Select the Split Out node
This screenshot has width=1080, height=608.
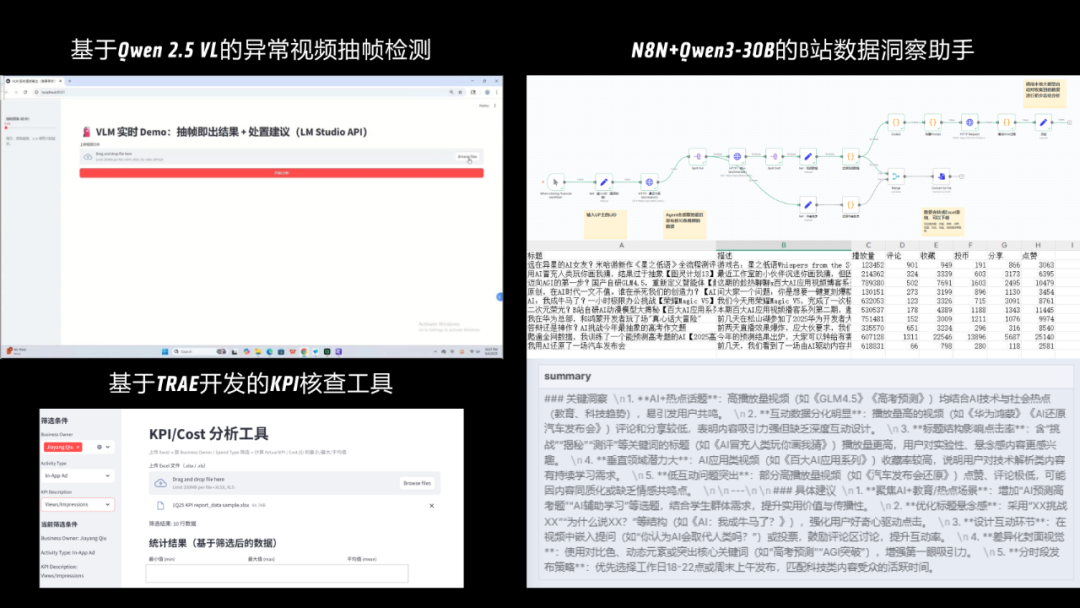point(697,156)
